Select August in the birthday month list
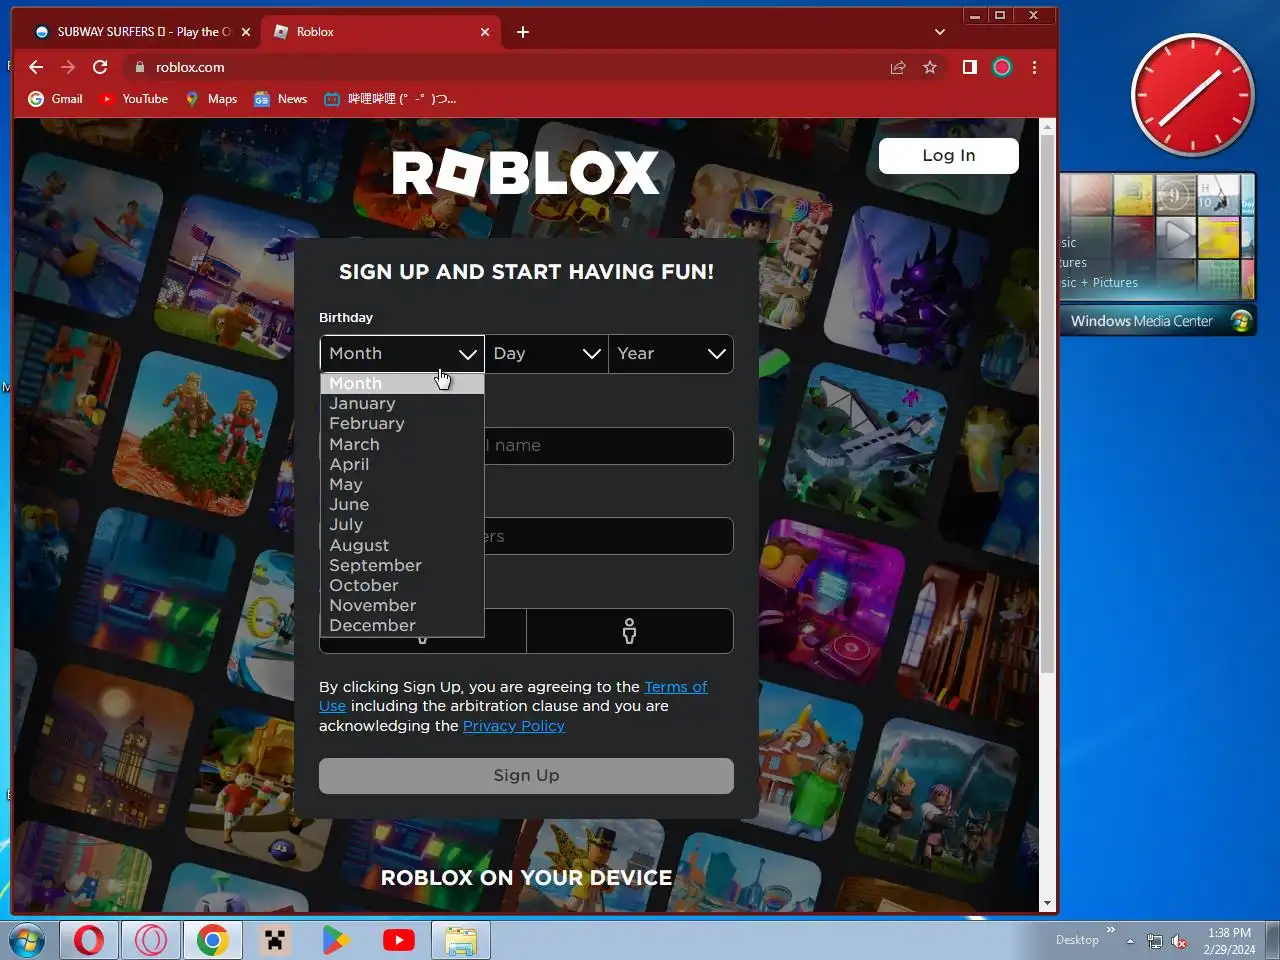 point(402,545)
